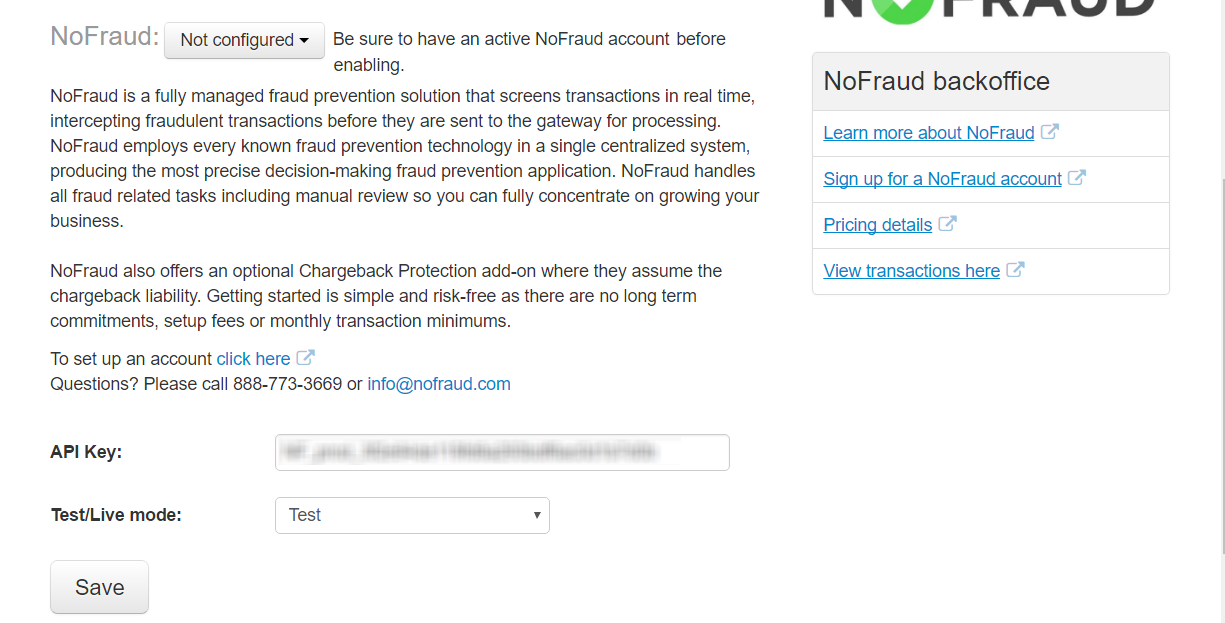The height and width of the screenshot is (623, 1225).
Task: Expand the Test/Live mode select box
Action: click(x=412, y=515)
